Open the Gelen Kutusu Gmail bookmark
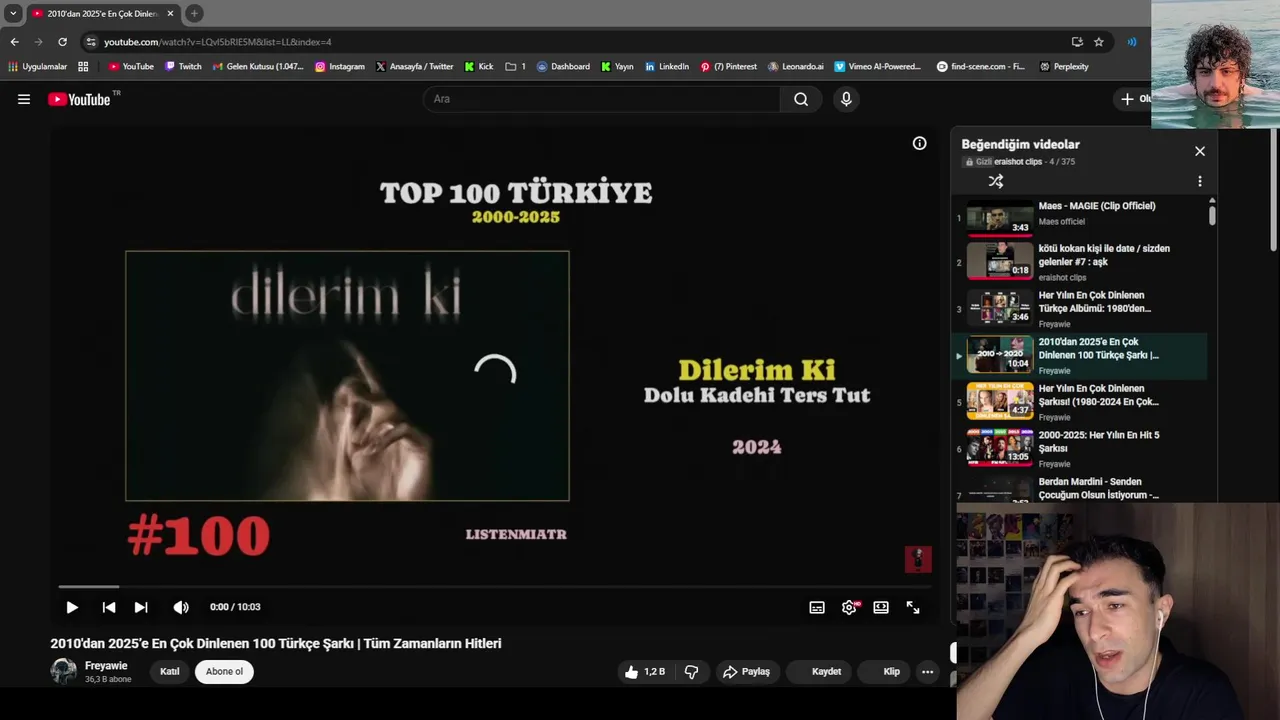1280x720 pixels. [x=258, y=67]
